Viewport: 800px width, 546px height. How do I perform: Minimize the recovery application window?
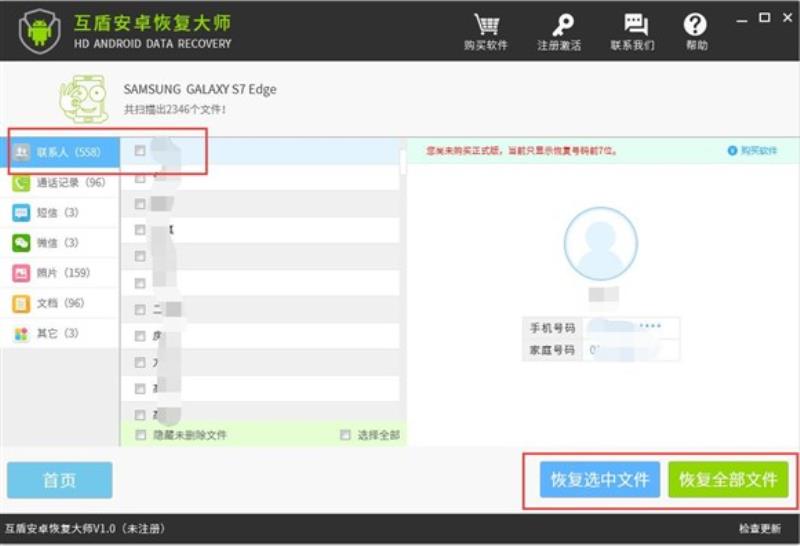pyautogui.click(x=742, y=19)
